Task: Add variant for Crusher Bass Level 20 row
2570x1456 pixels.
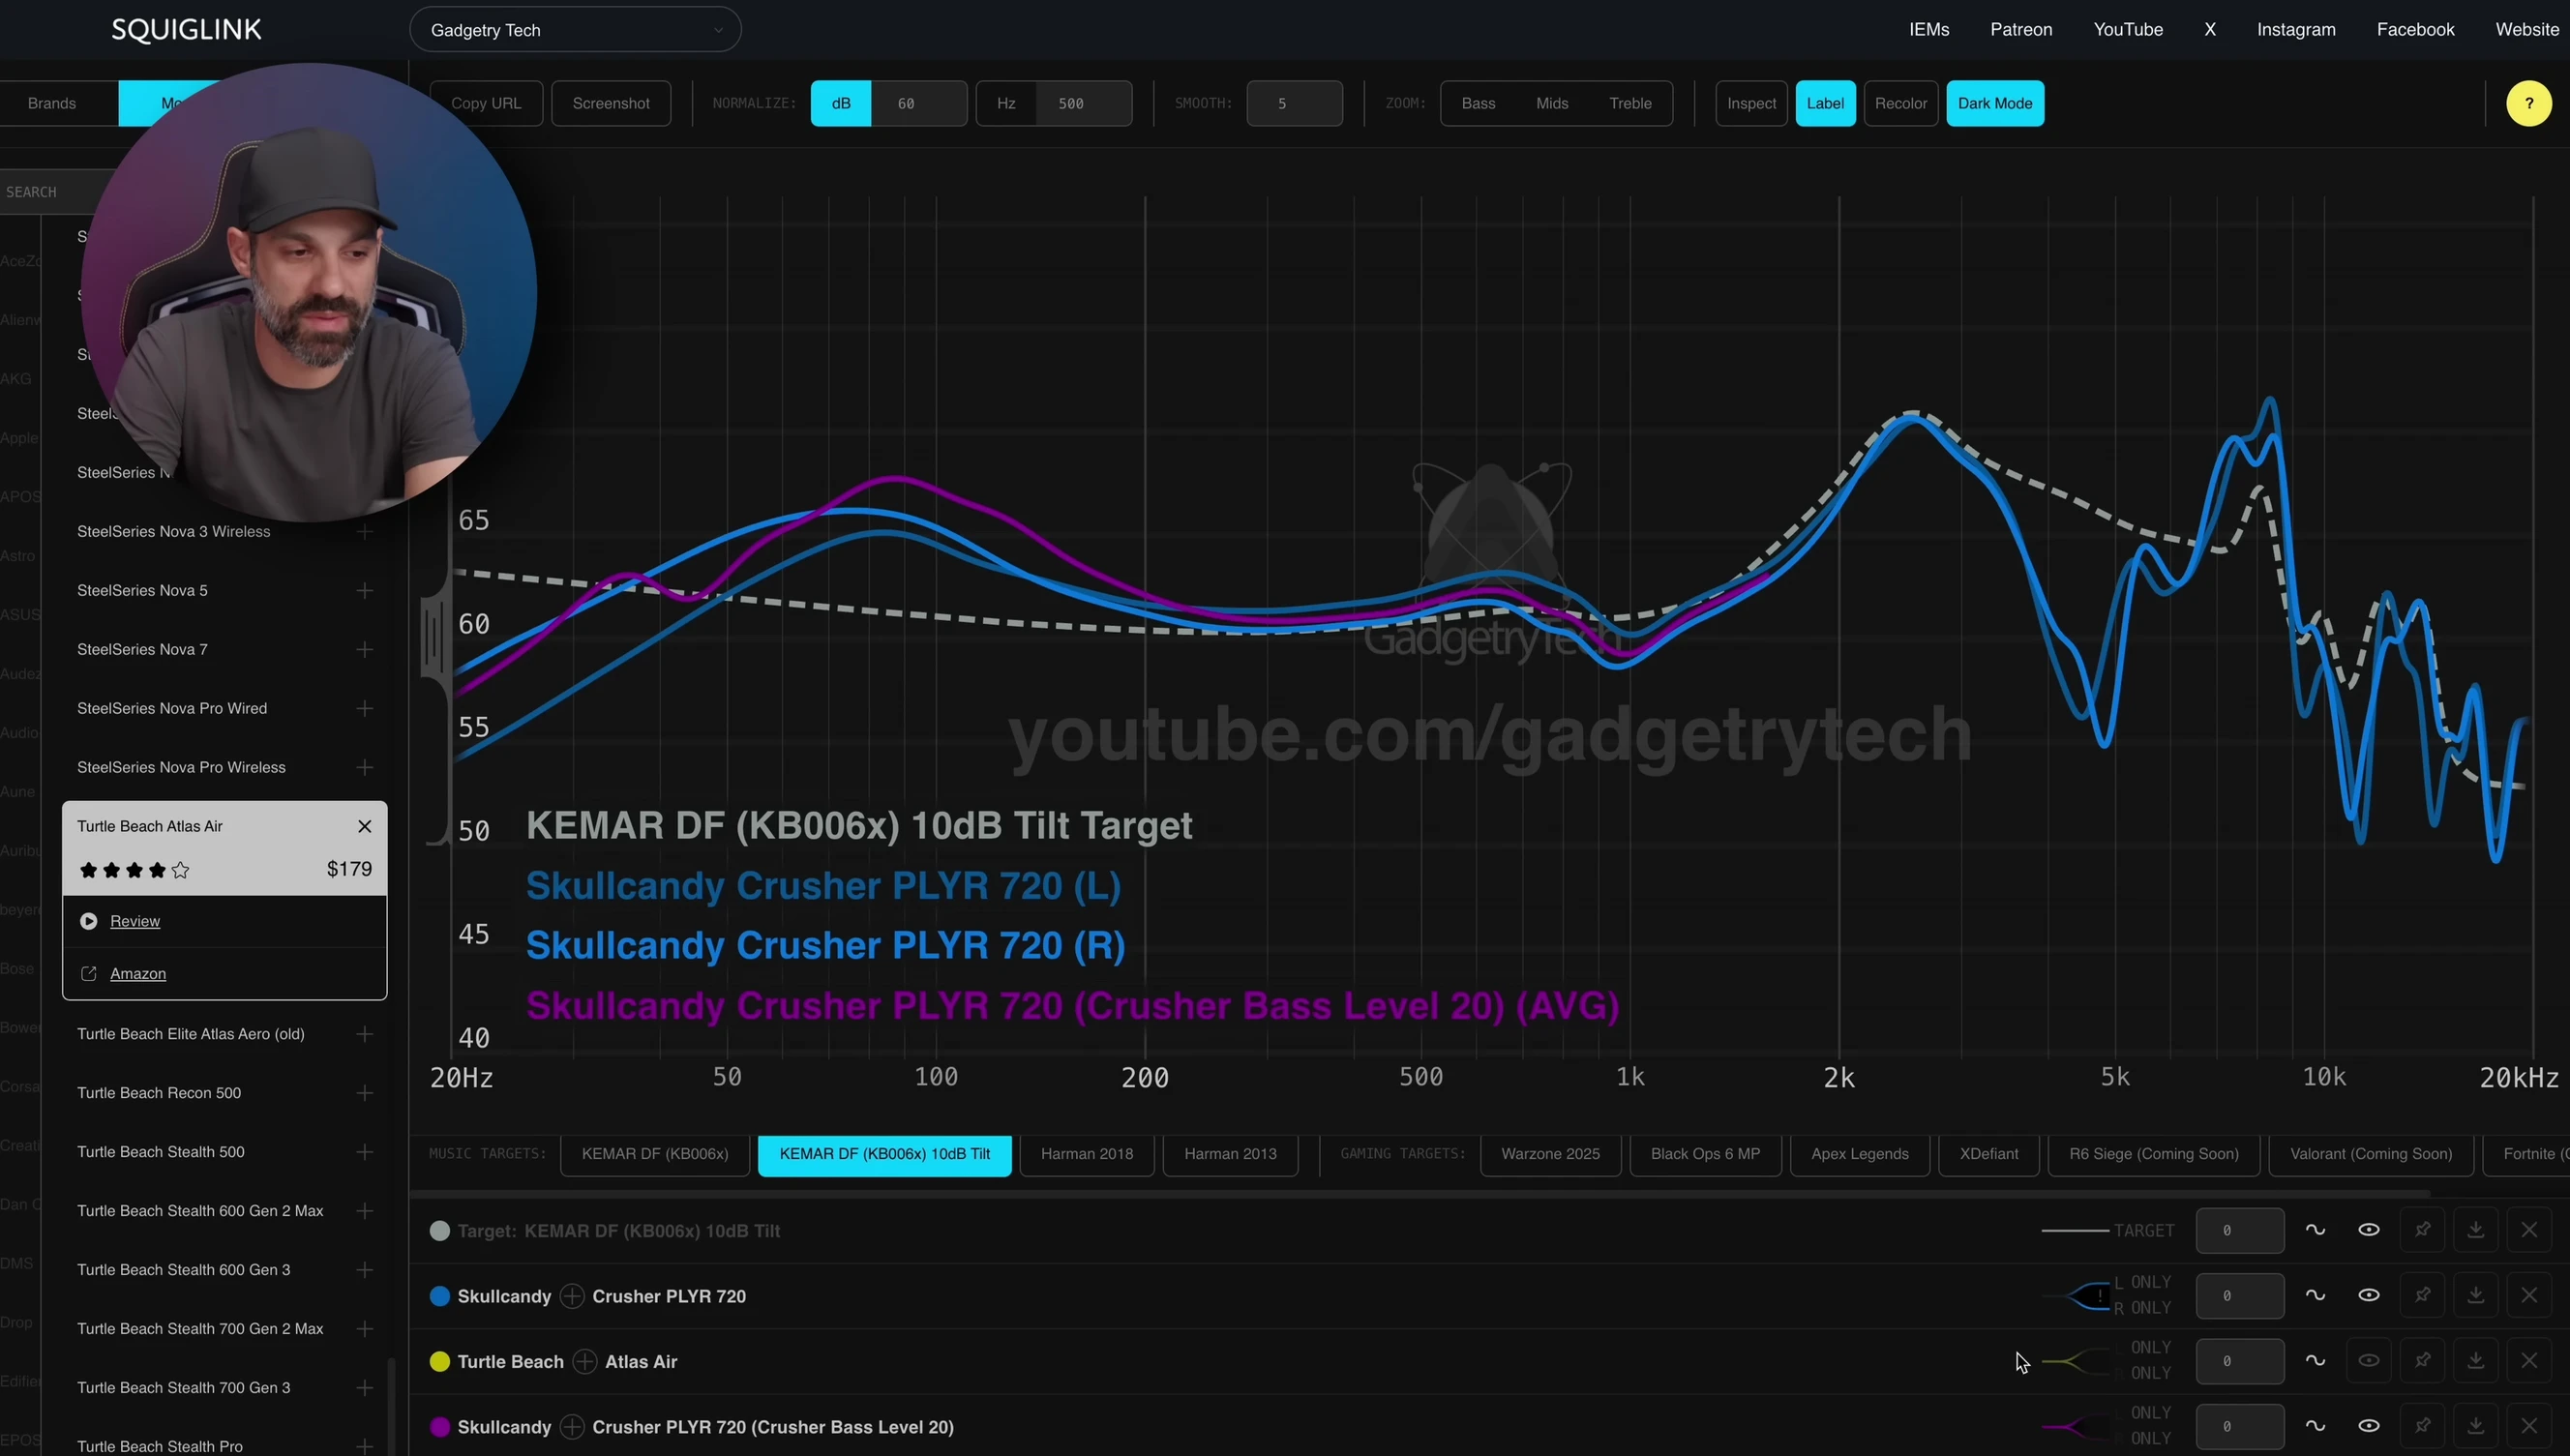Action: (572, 1427)
